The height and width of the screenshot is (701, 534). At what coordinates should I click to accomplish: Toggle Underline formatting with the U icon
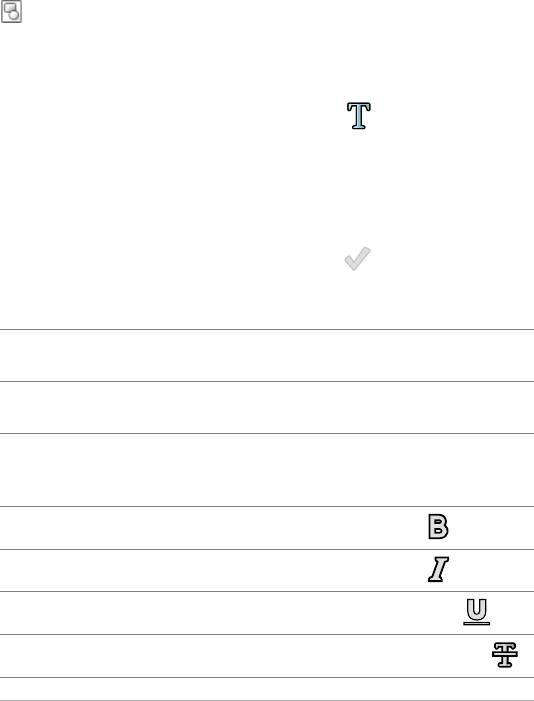[476, 612]
